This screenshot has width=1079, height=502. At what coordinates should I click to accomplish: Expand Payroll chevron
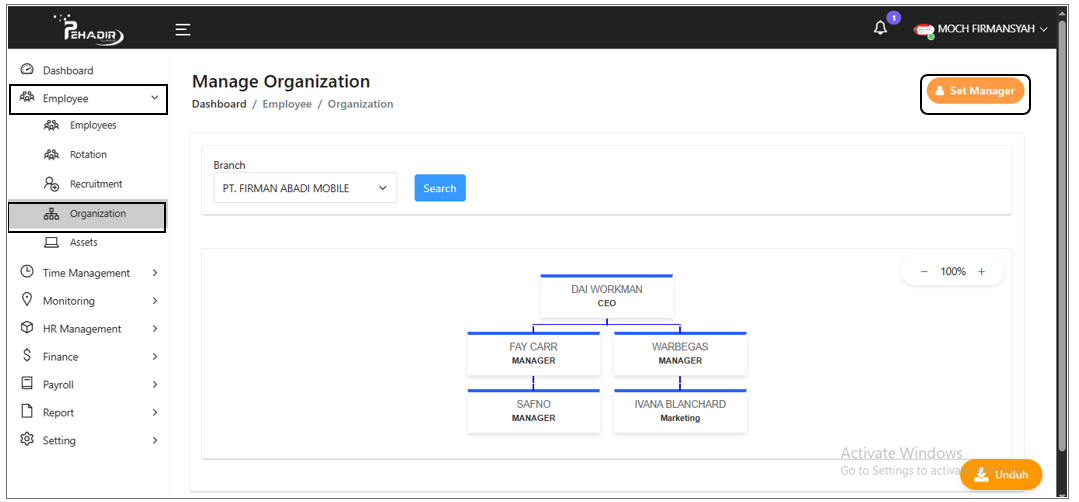coord(155,384)
